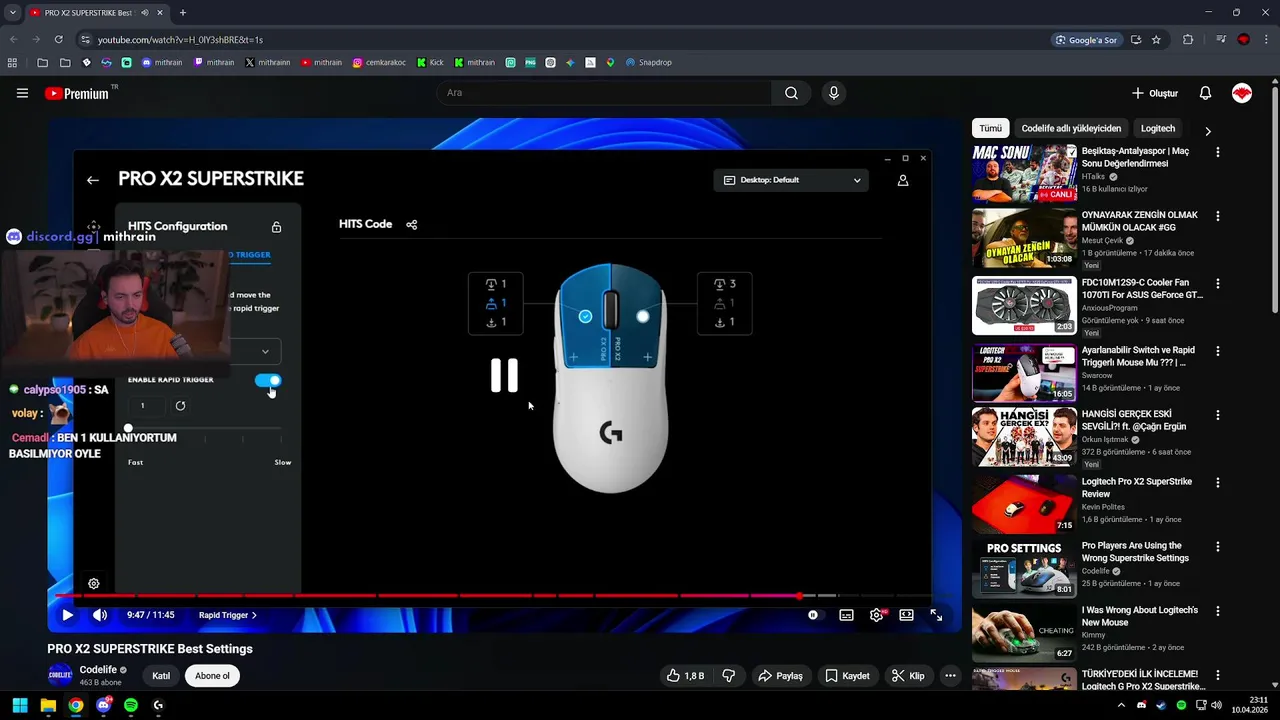This screenshot has height=720, width=1280.
Task: Mute the tab via the speaker icon
Action: (146, 13)
